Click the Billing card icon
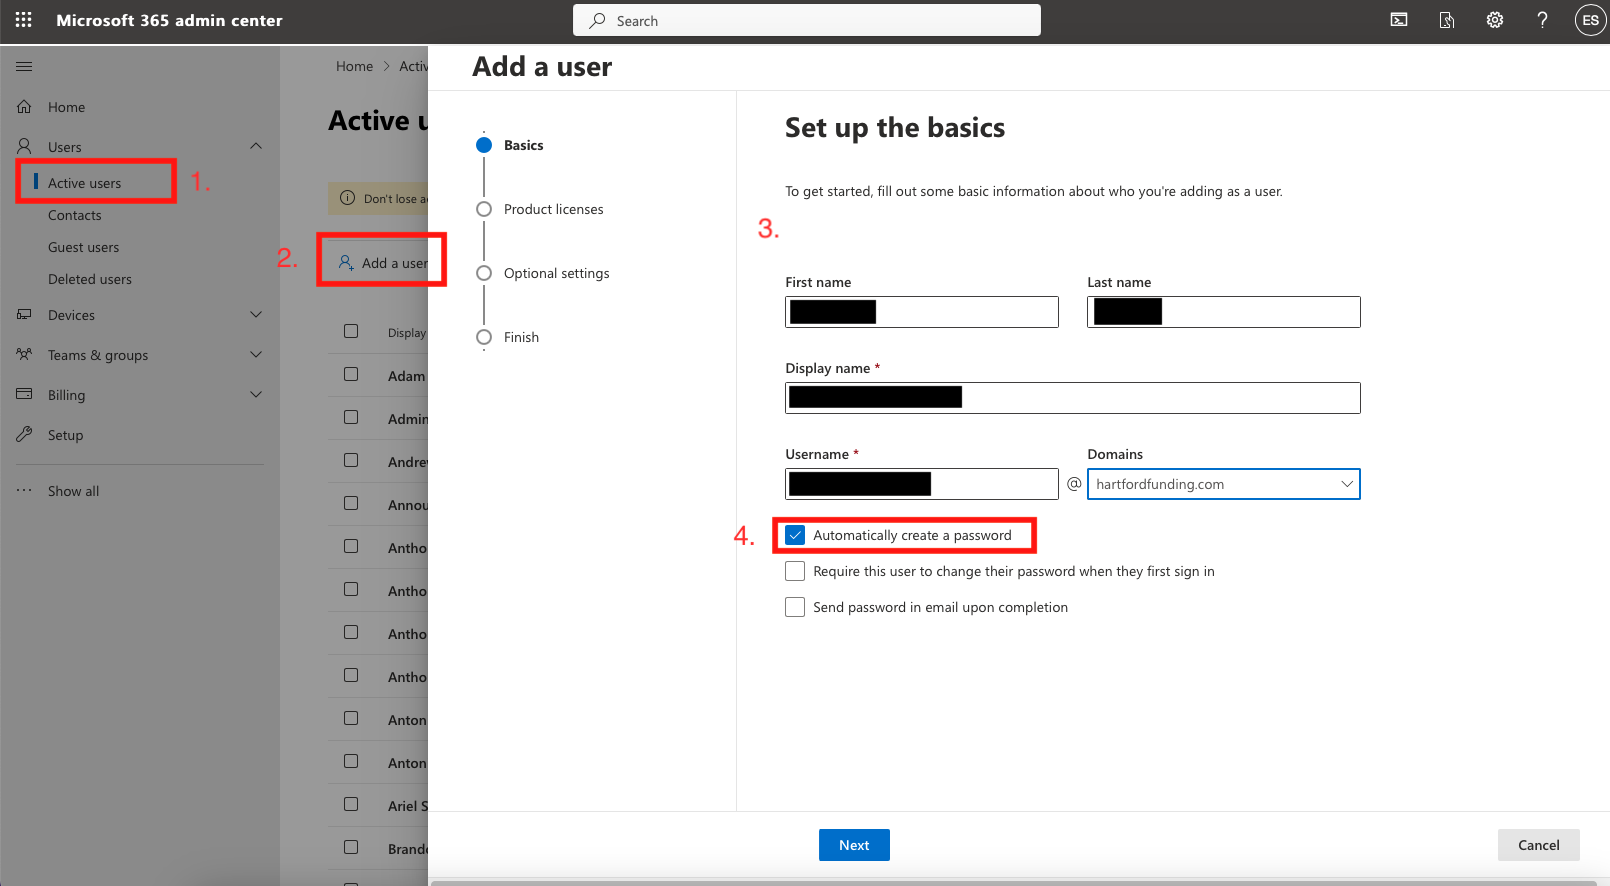The image size is (1610, 886). point(24,394)
